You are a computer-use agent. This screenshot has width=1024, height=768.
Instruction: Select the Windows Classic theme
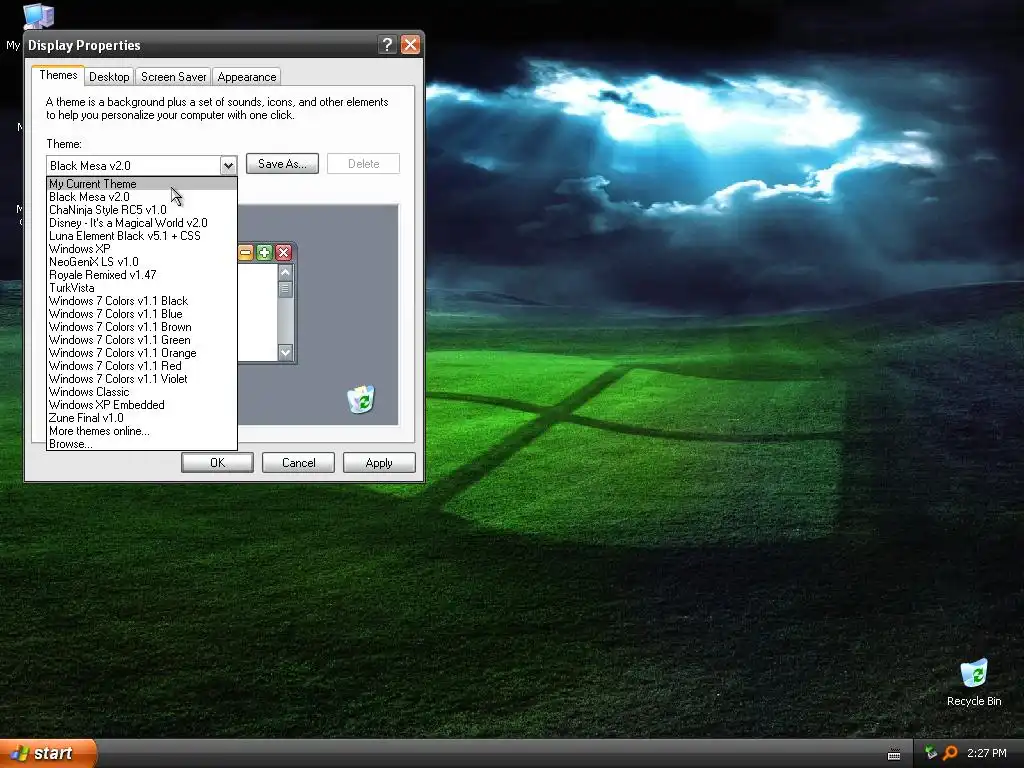pos(142,392)
